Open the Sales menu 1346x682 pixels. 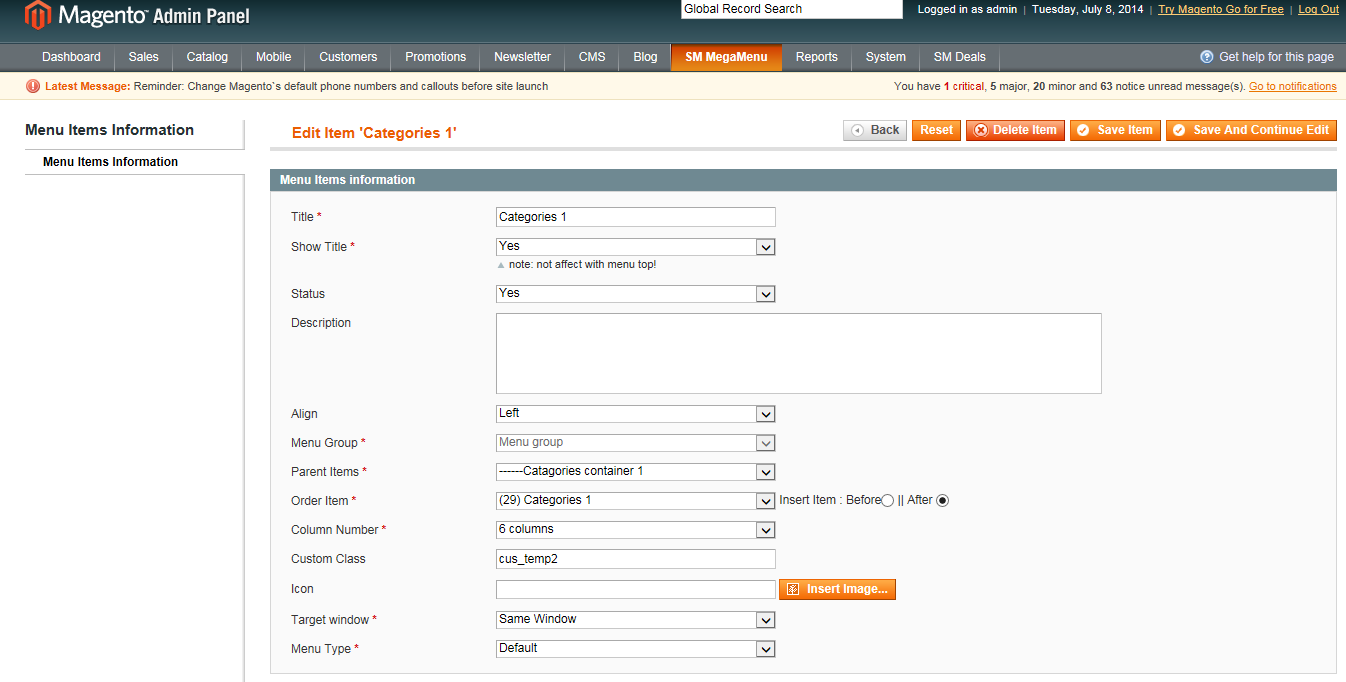click(x=144, y=57)
